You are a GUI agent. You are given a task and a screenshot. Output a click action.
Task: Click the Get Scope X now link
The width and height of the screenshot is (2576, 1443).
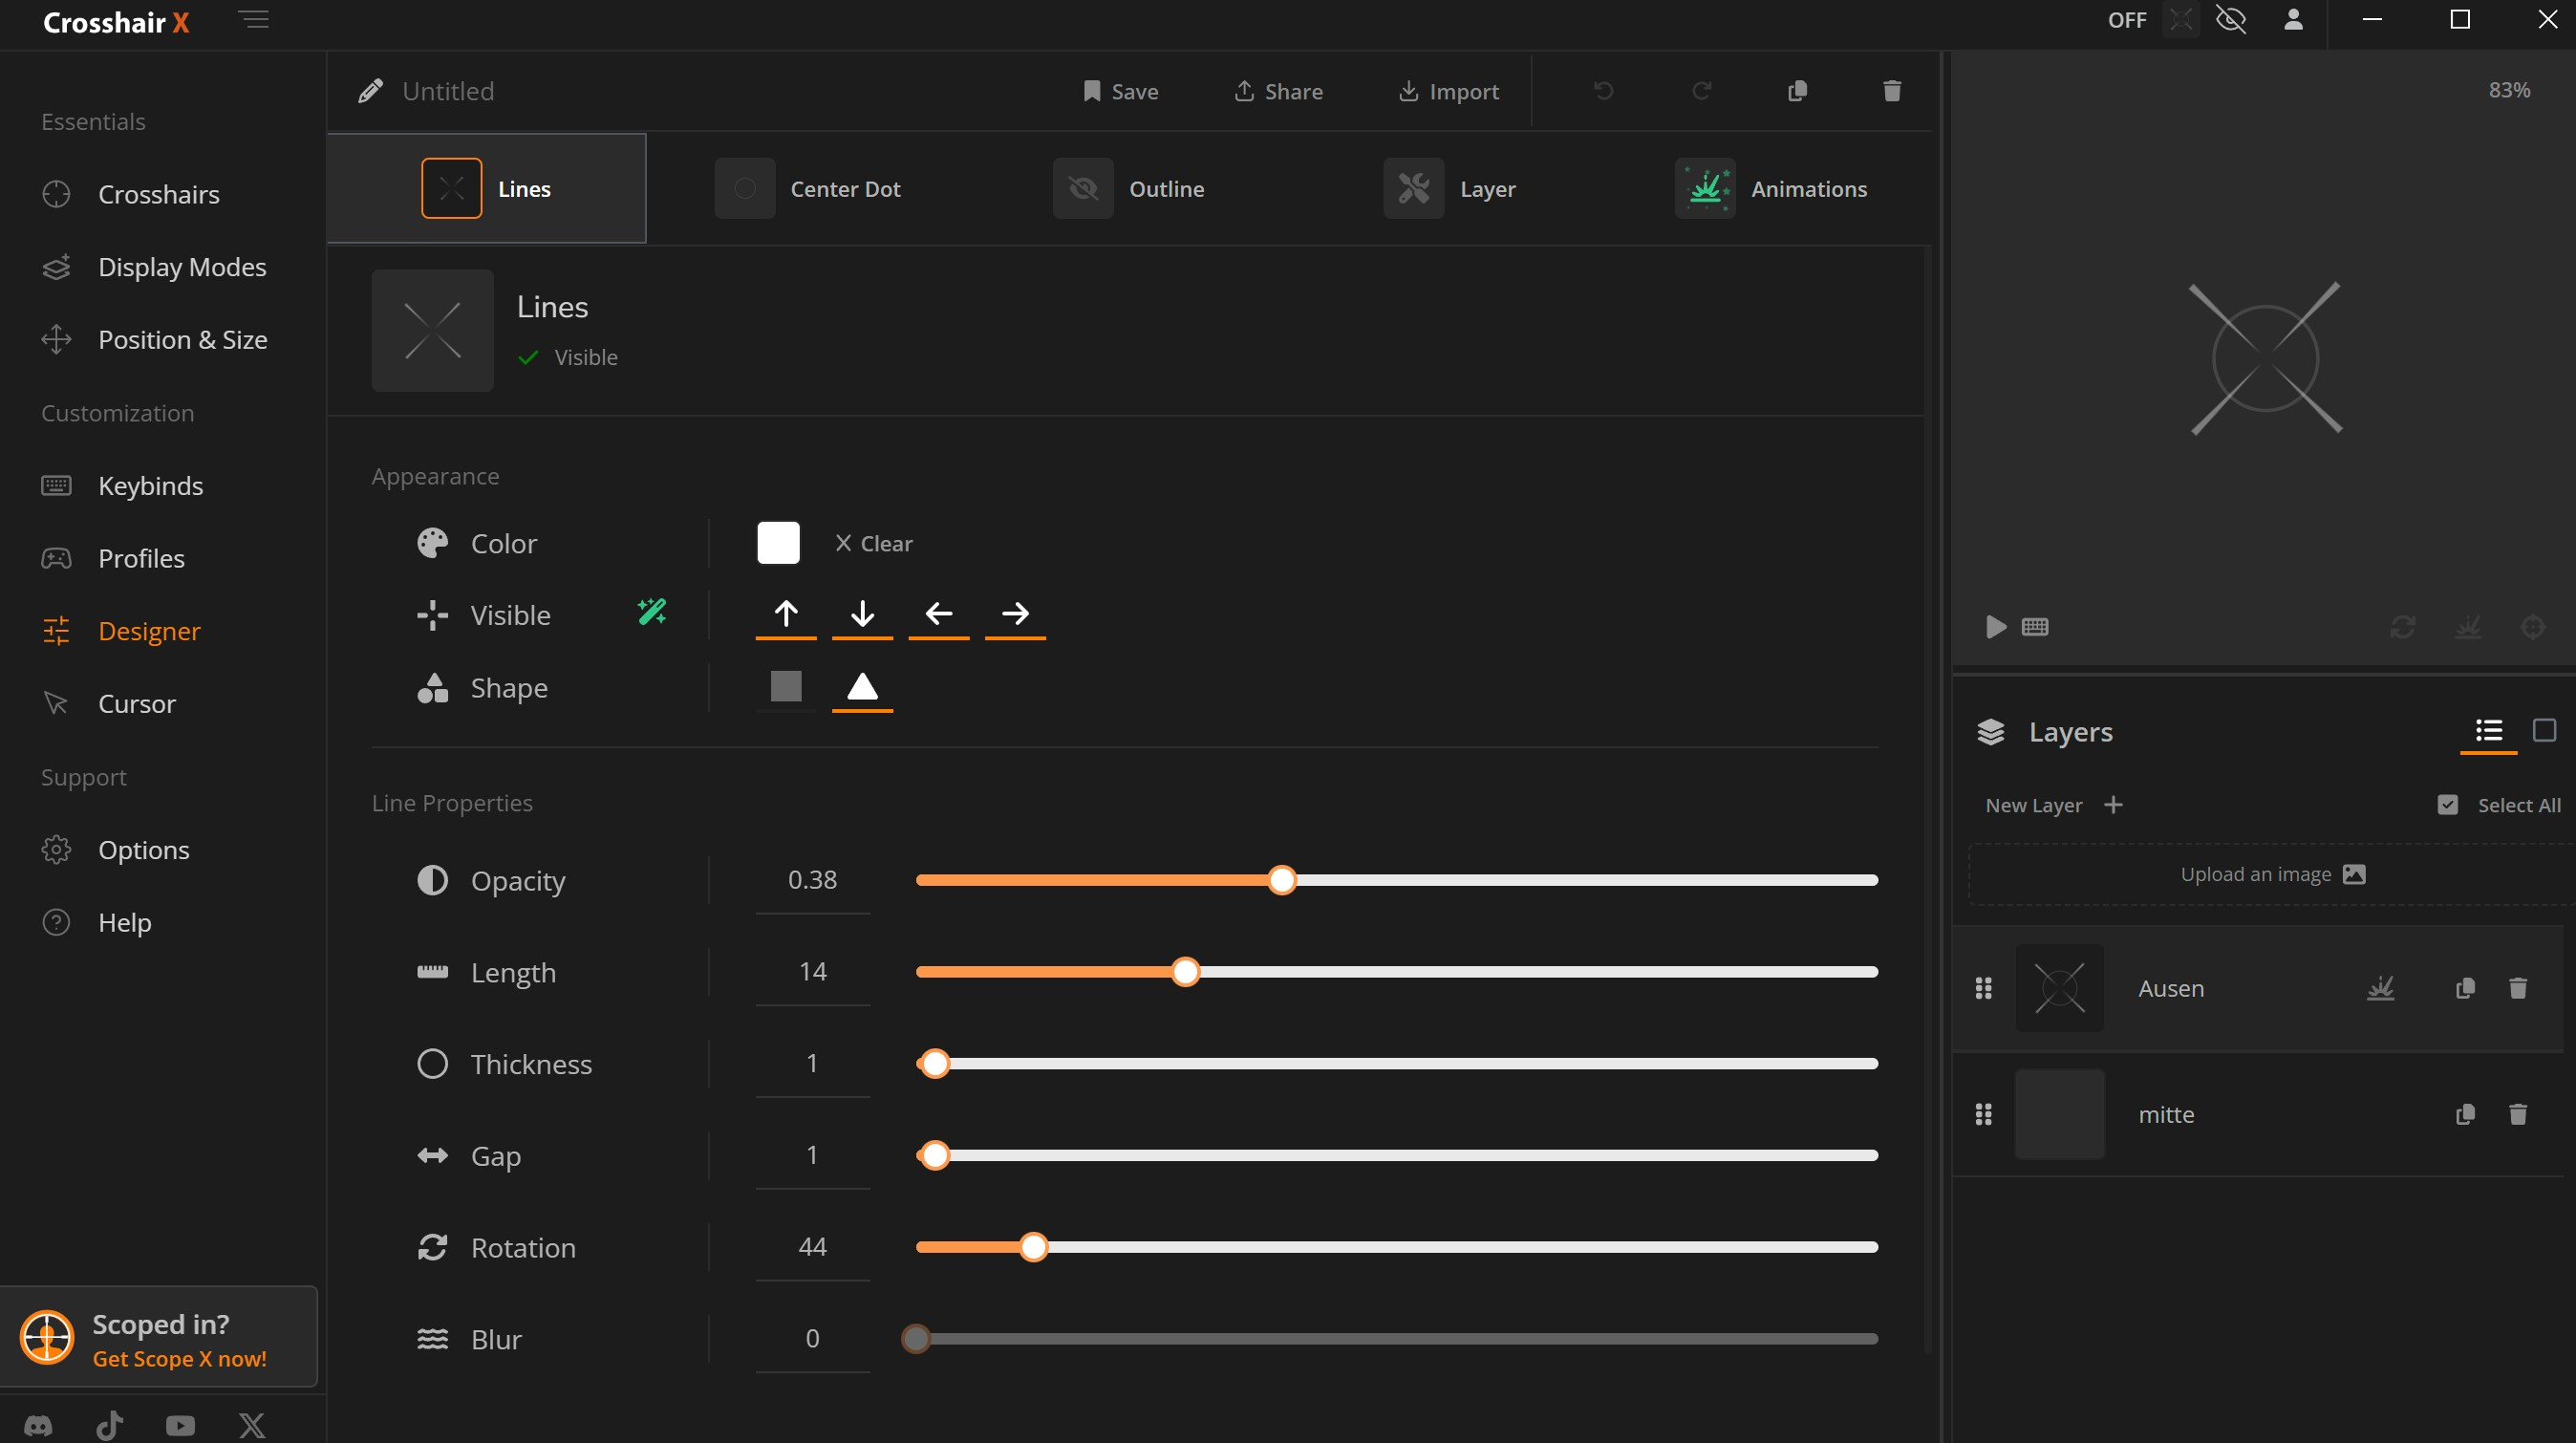pyautogui.click(x=180, y=1359)
